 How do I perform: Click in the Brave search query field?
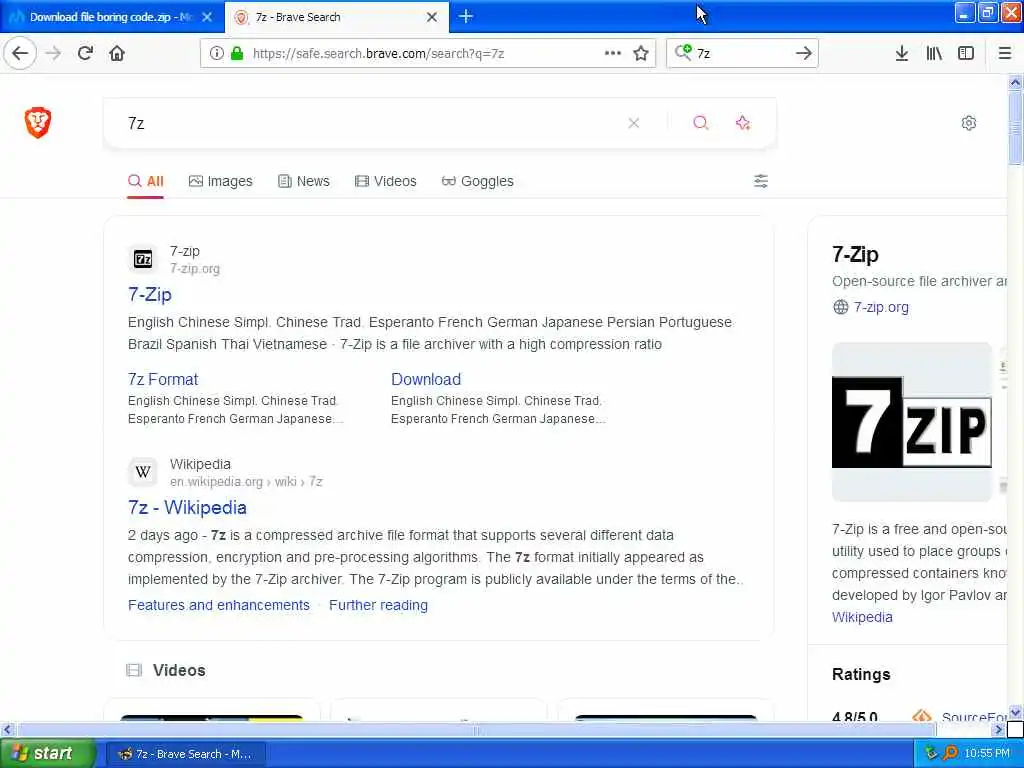pos(372,123)
